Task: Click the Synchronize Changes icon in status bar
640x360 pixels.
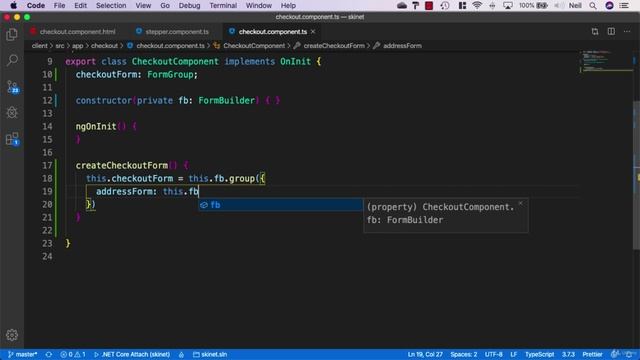Action: pyautogui.click(x=49, y=354)
